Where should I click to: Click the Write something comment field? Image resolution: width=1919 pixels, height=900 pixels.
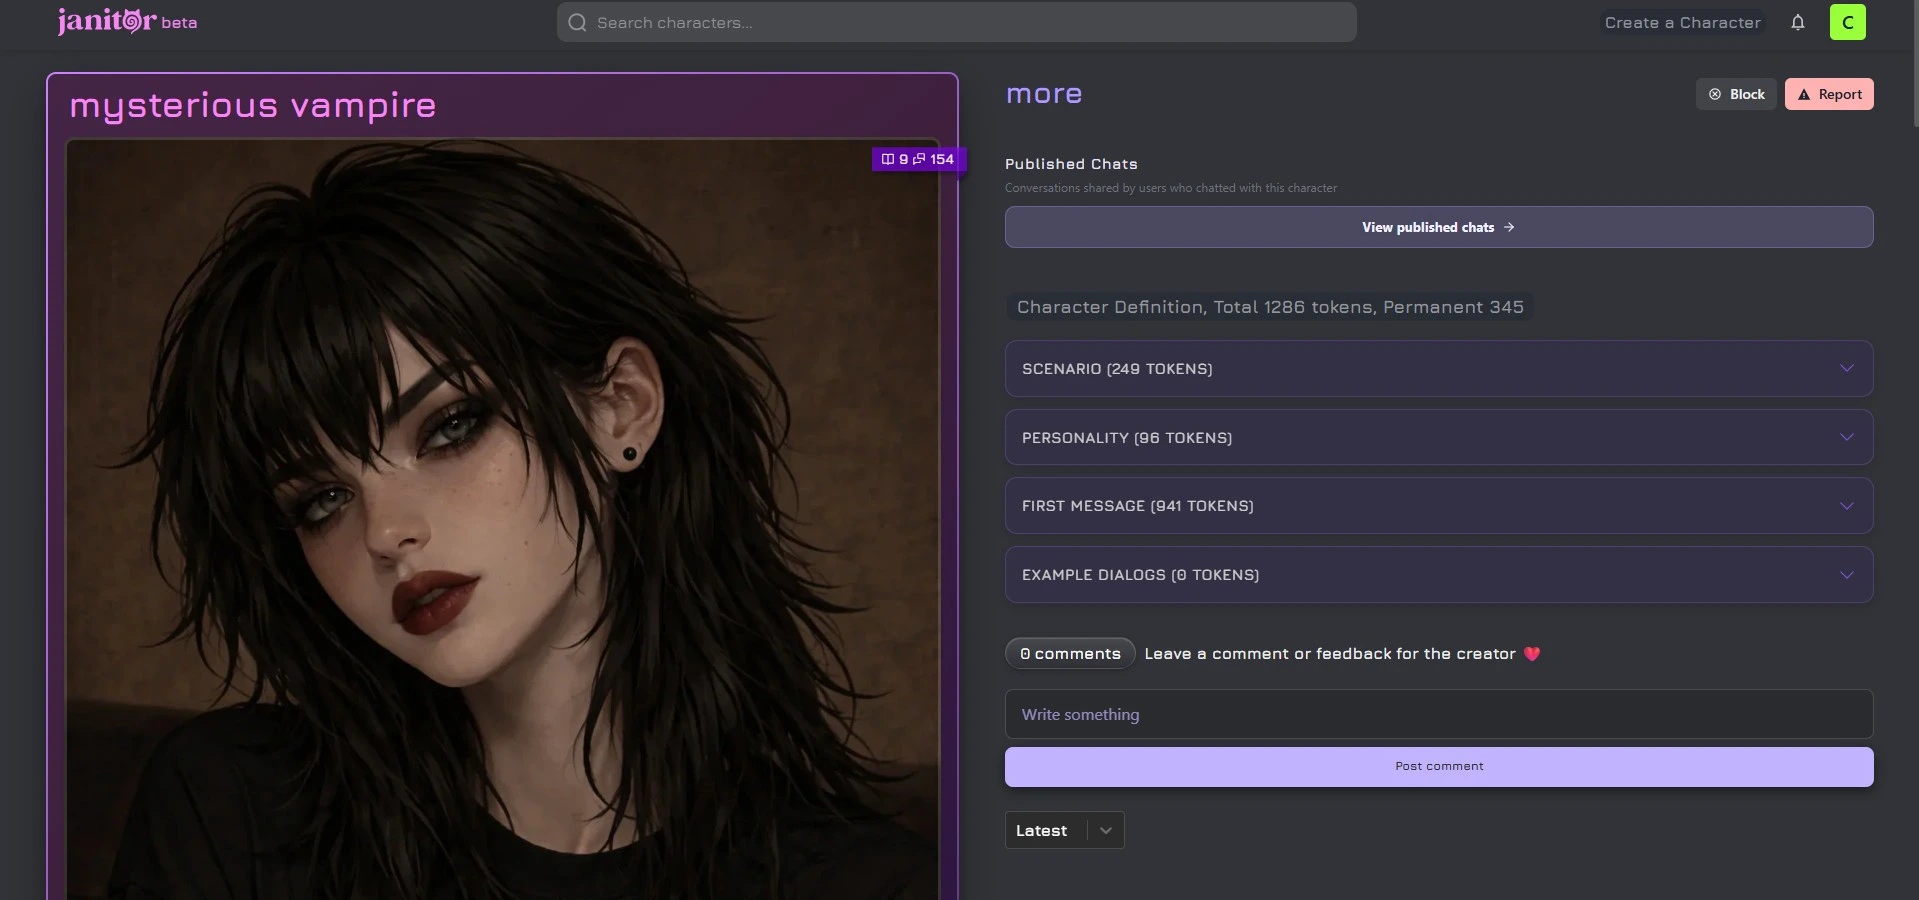[1438, 714]
